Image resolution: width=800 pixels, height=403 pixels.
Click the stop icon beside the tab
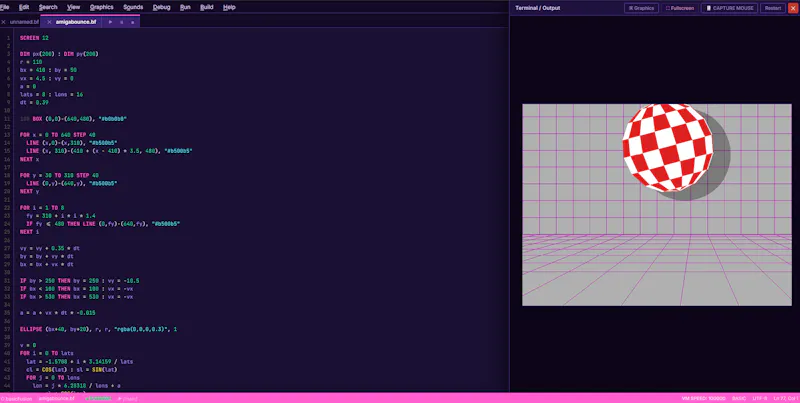pyautogui.click(x=133, y=22)
